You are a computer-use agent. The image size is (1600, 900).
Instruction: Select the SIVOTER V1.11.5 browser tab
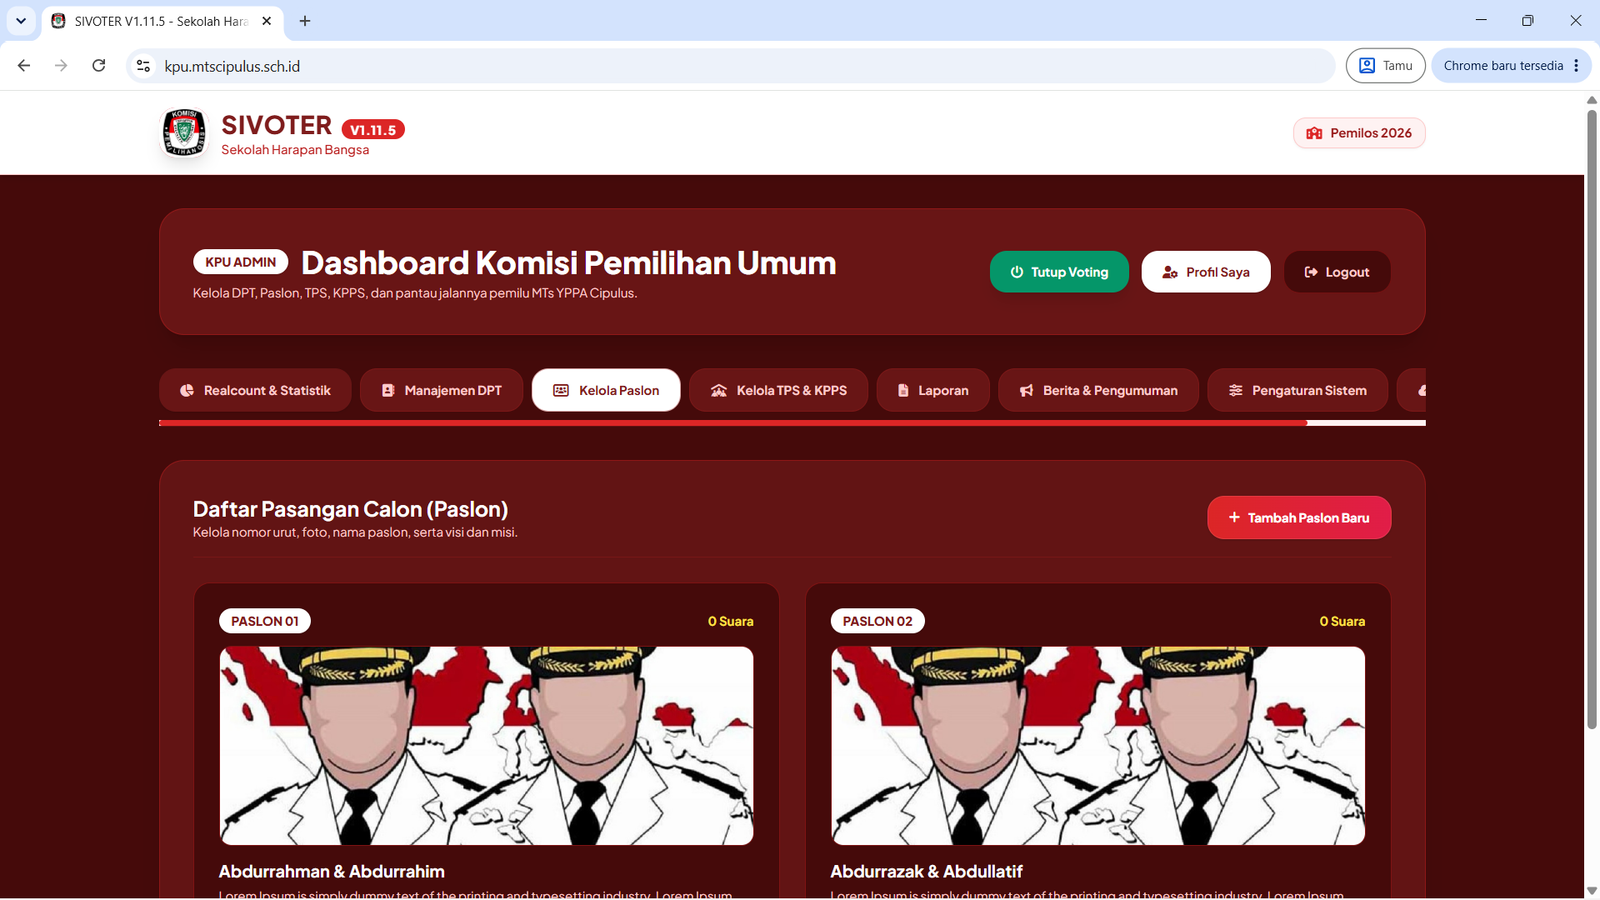pyautogui.click(x=160, y=21)
